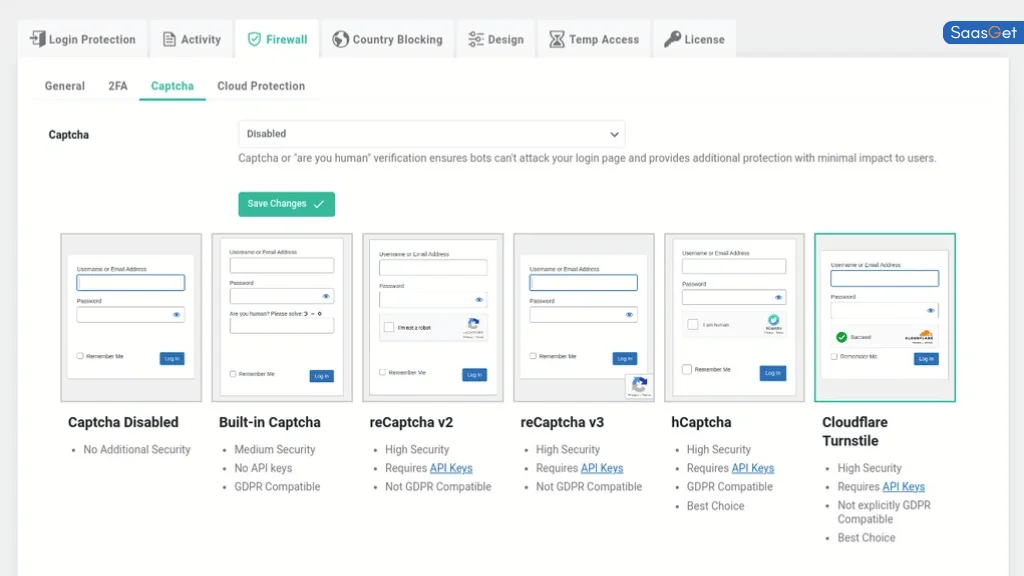Click username field in Cloudflare Turnstile preview
Viewport: 1024px width, 576px height.
coord(884,278)
